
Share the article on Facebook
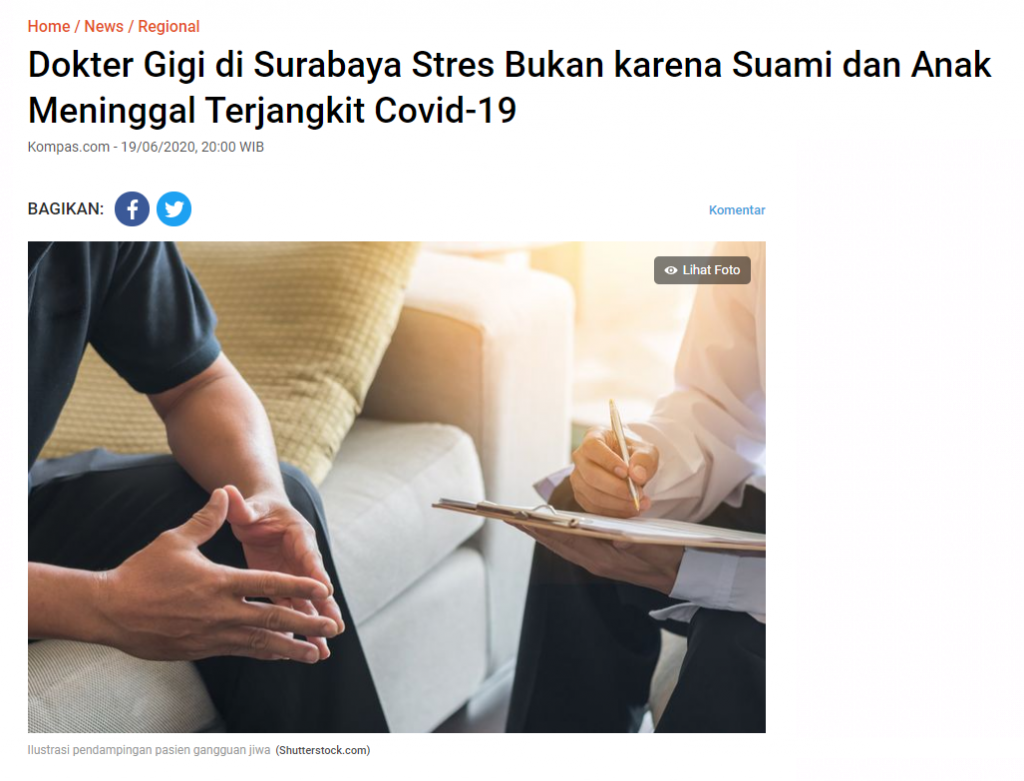pyautogui.click(x=132, y=209)
